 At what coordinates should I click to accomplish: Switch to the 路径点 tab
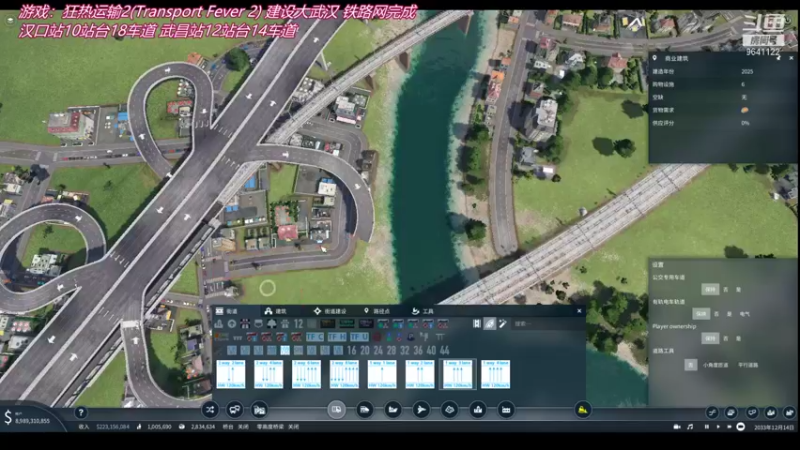coord(377,311)
